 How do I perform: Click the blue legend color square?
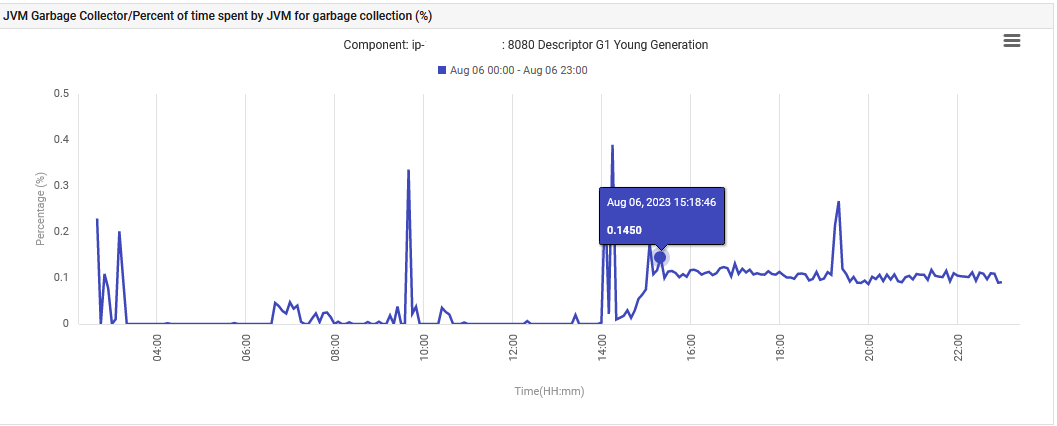pyautogui.click(x=442, y=70)
